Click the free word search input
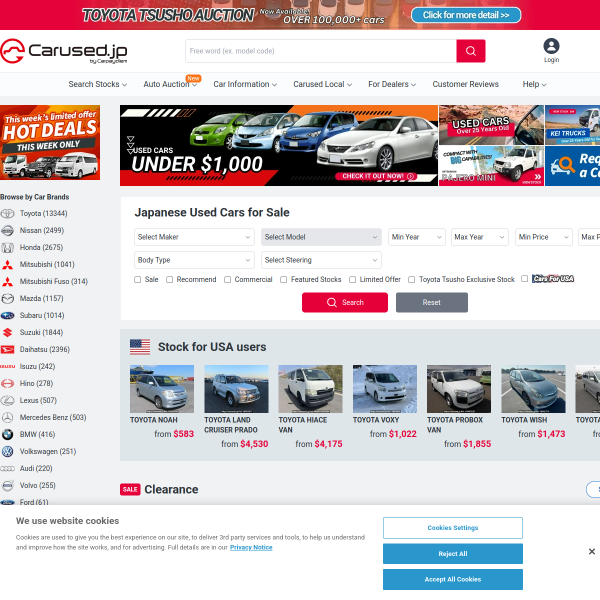 [x=321, y=51]
